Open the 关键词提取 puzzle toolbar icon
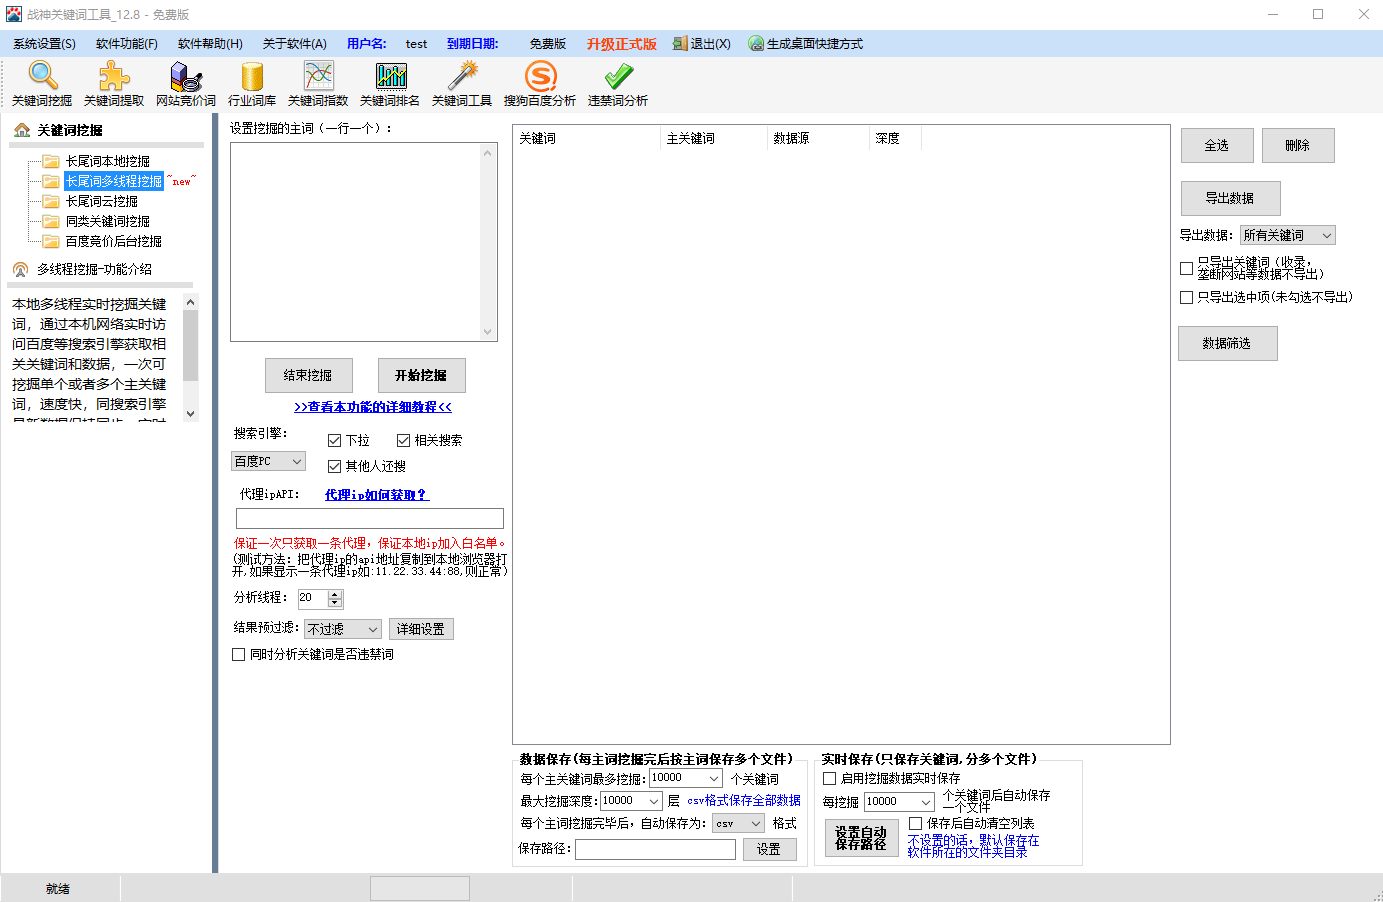Image resolution: width=1383 pixels, height=902 pixels. (x=114, y=76)
